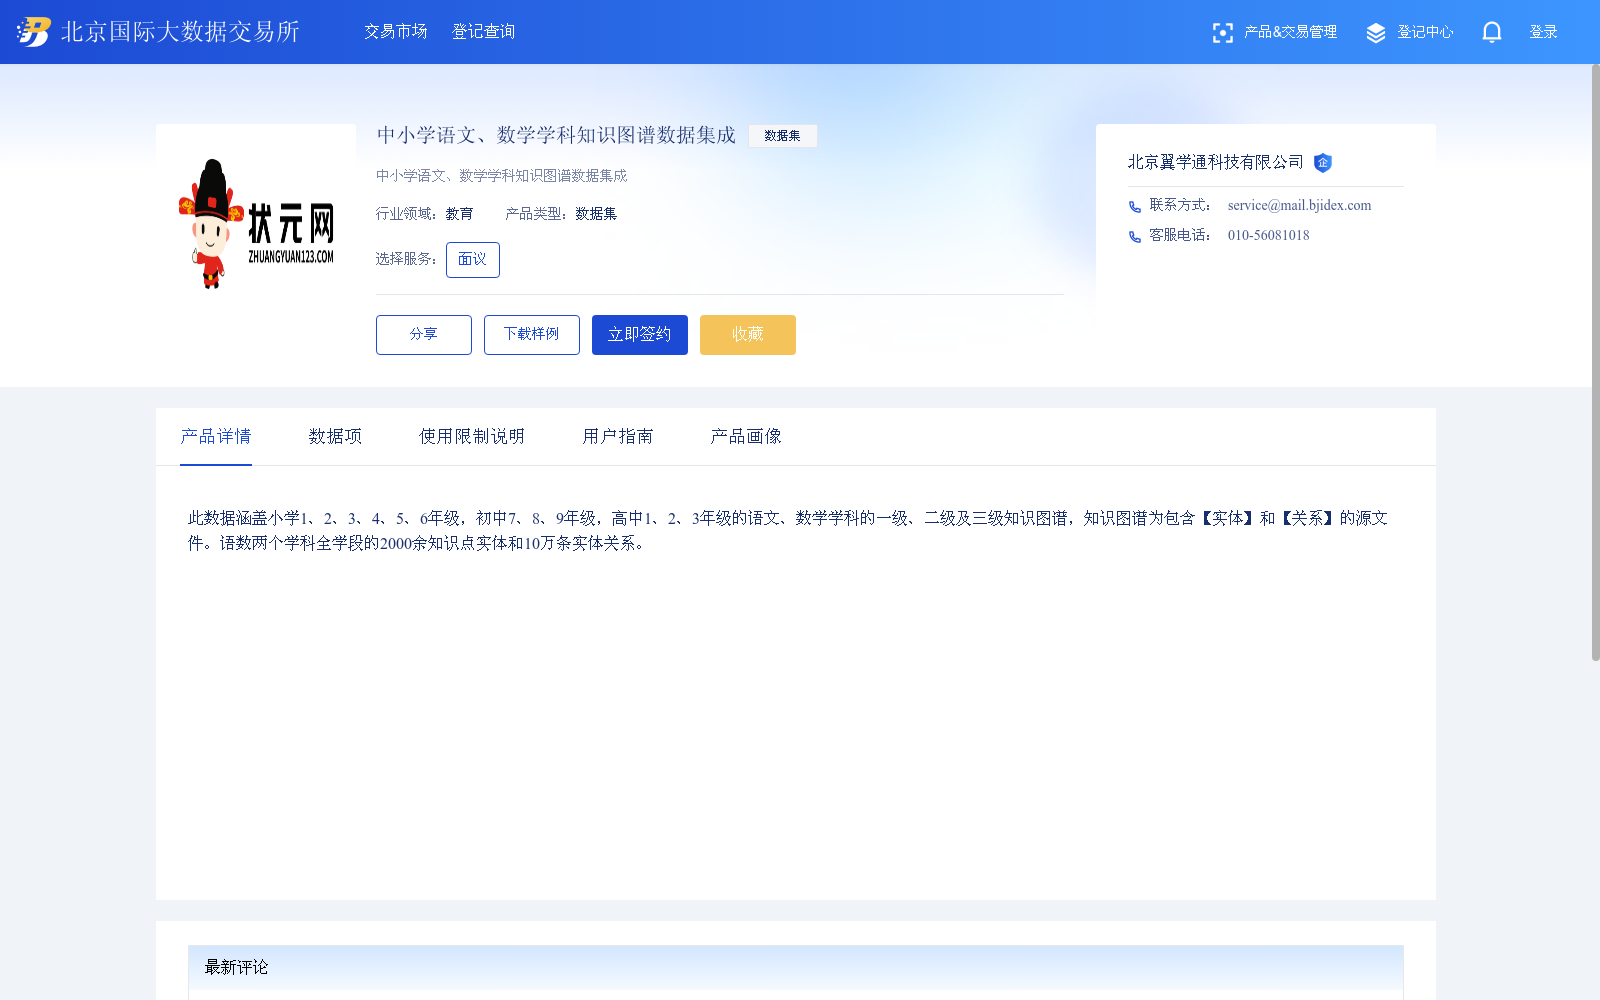Click the 下载样例 button
The height and width of the screenshot is (1000, 1600).
531,334
